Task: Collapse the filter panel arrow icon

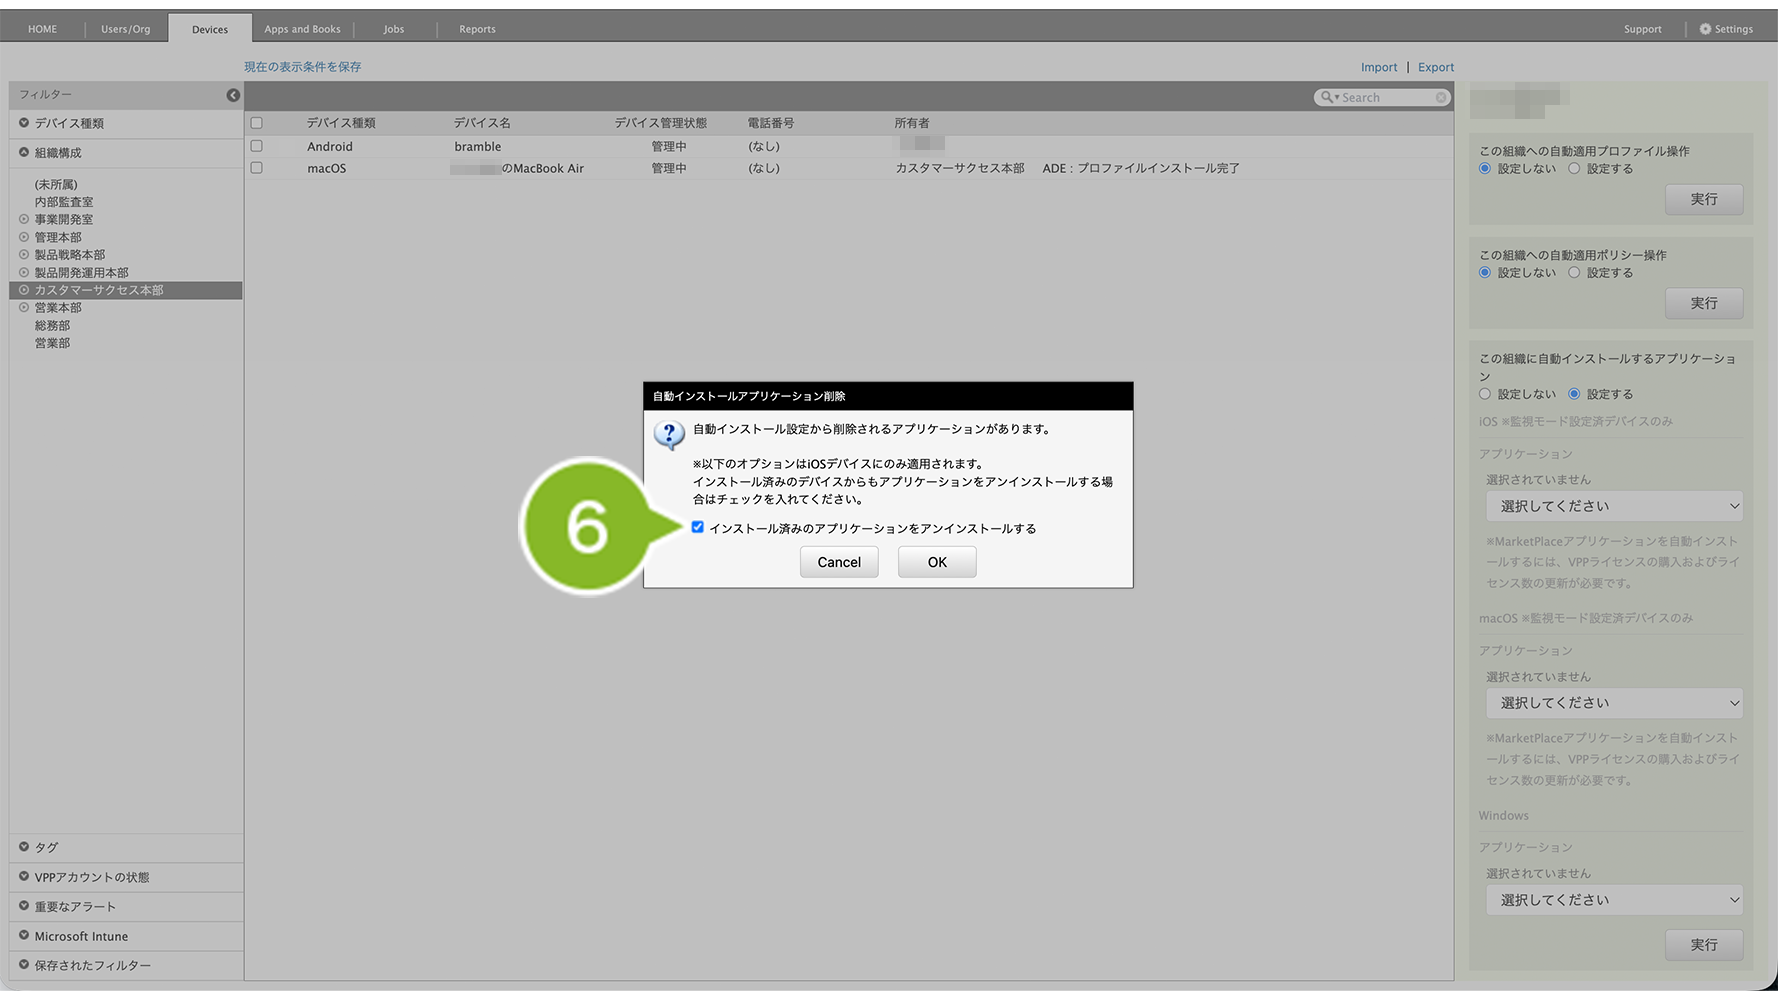Action: click(233, 95)
